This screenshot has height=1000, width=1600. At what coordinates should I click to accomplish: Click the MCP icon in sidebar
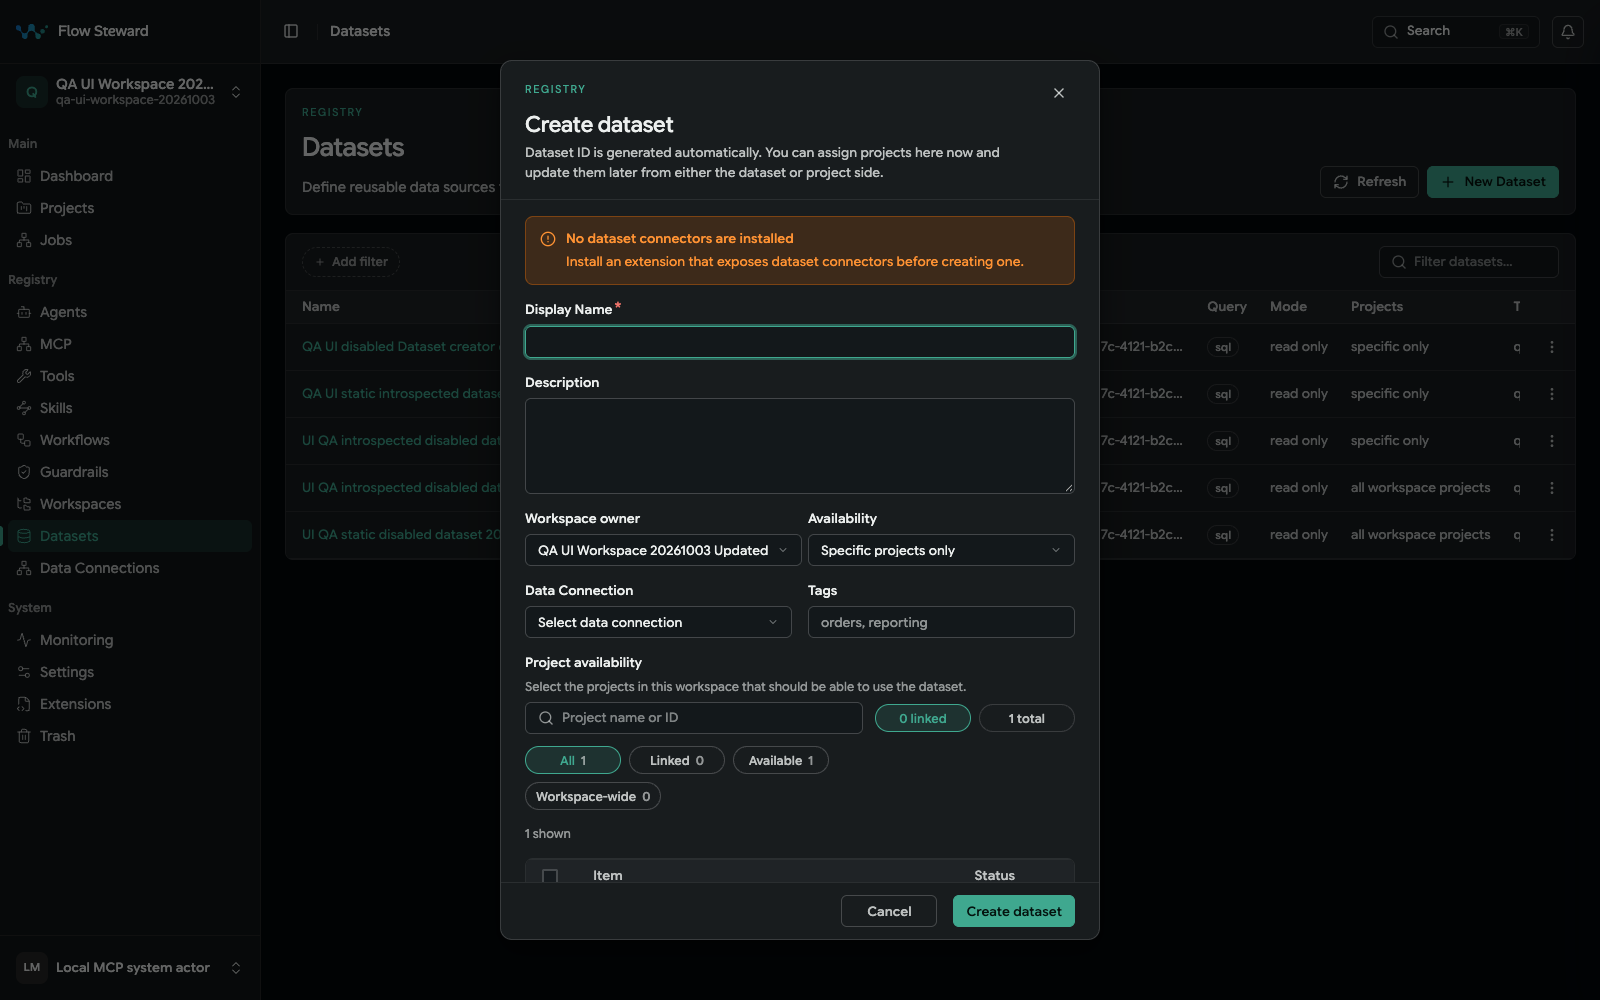pos(24,344)
